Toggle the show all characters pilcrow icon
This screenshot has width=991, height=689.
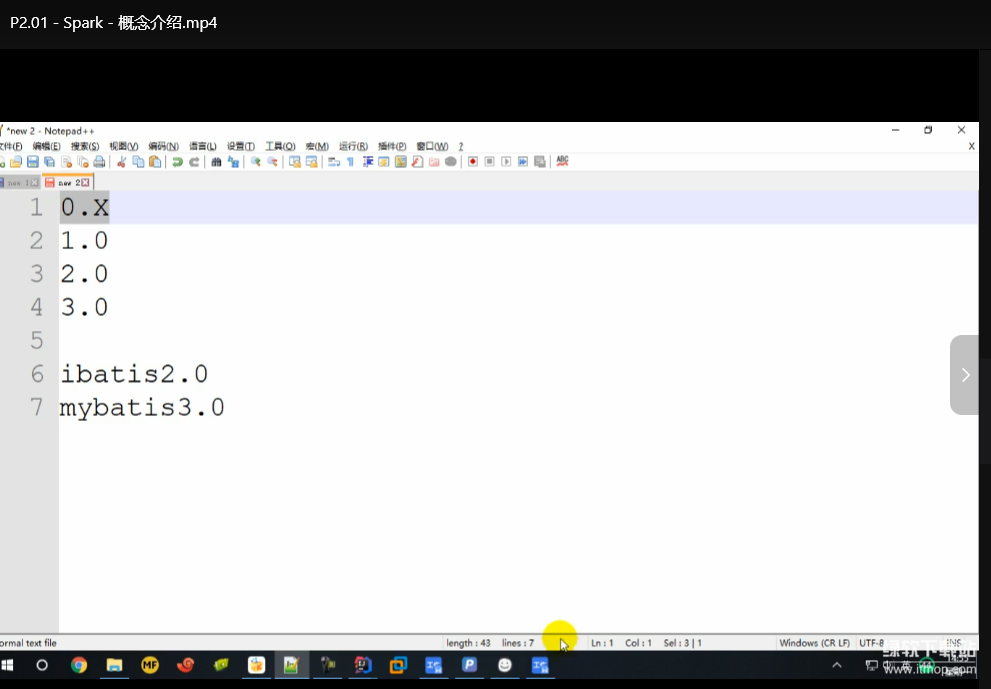tap(351, 162)
